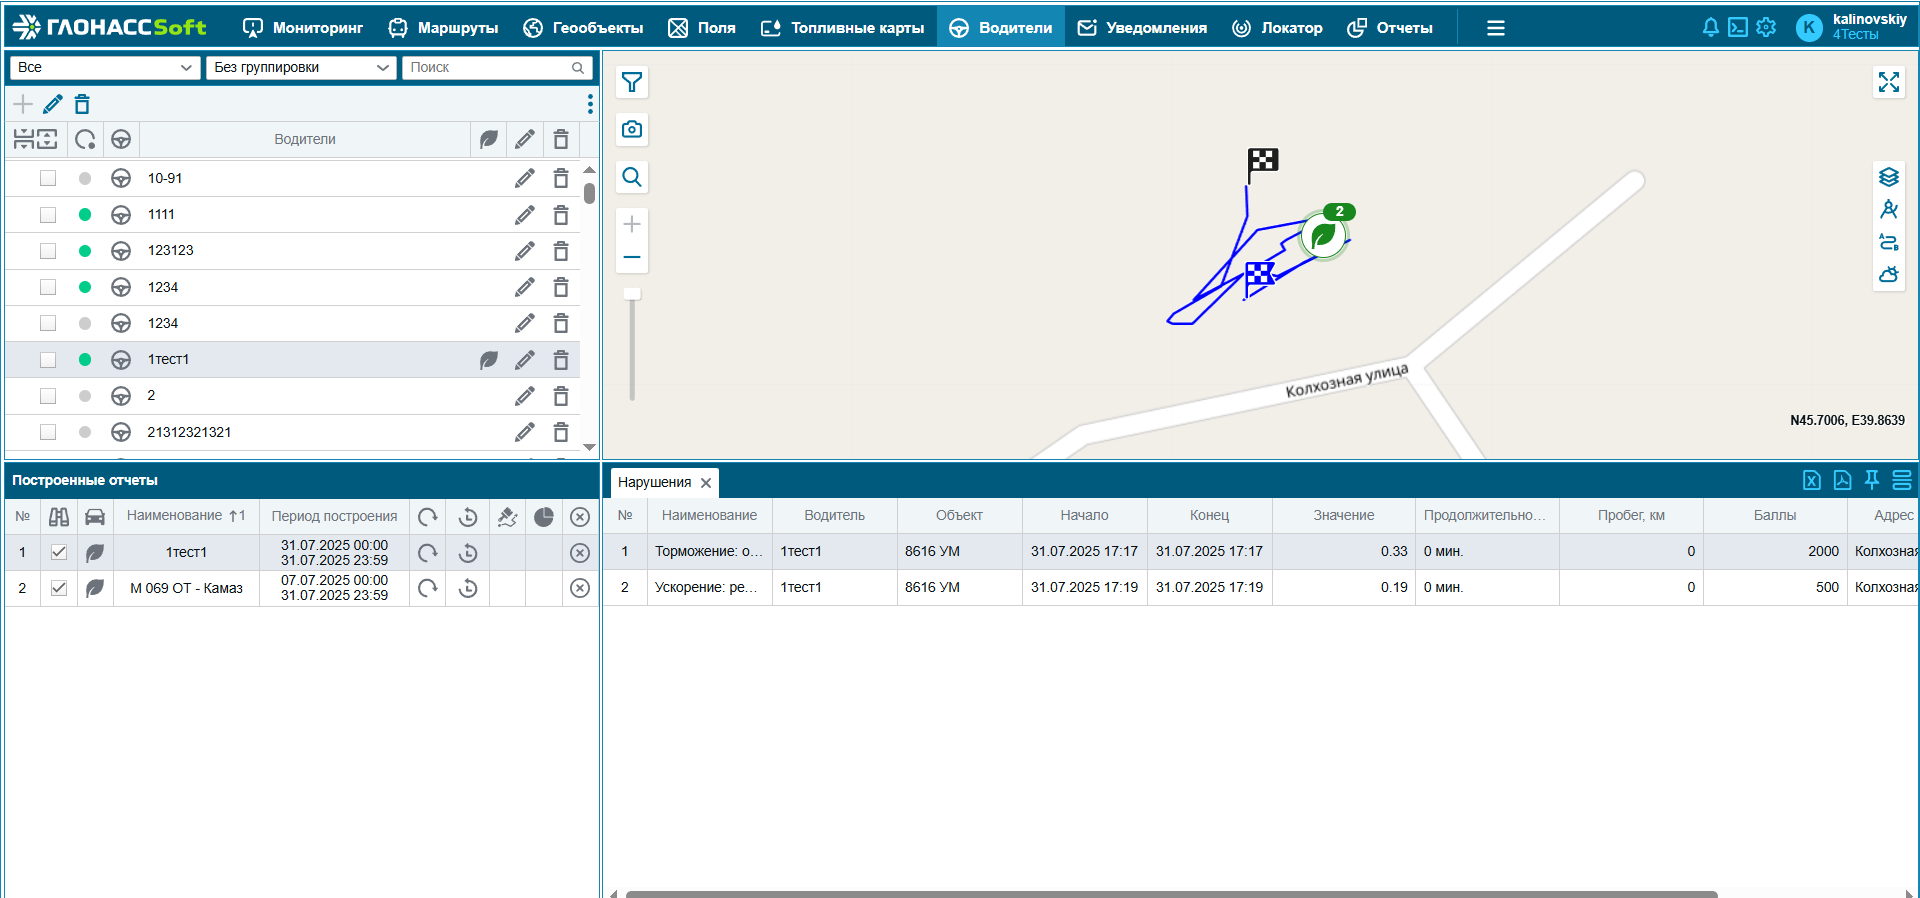The image size is (1920, 898).
Task: Select driver 1234 with green status
Action: click(292, 288)
